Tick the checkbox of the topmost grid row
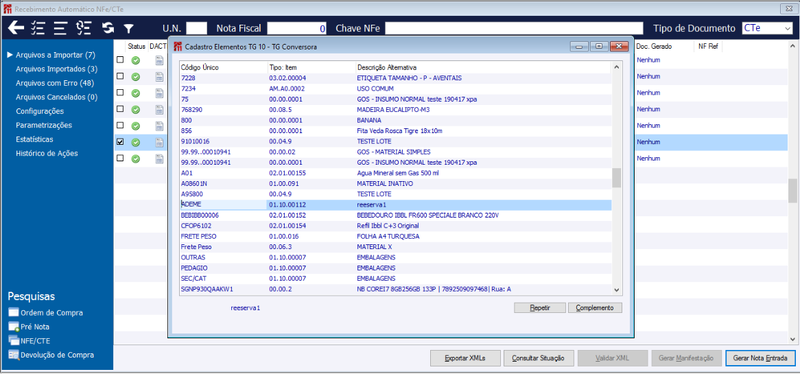The image size is (800, 374). pyautogui.click(x=120, y=60)
